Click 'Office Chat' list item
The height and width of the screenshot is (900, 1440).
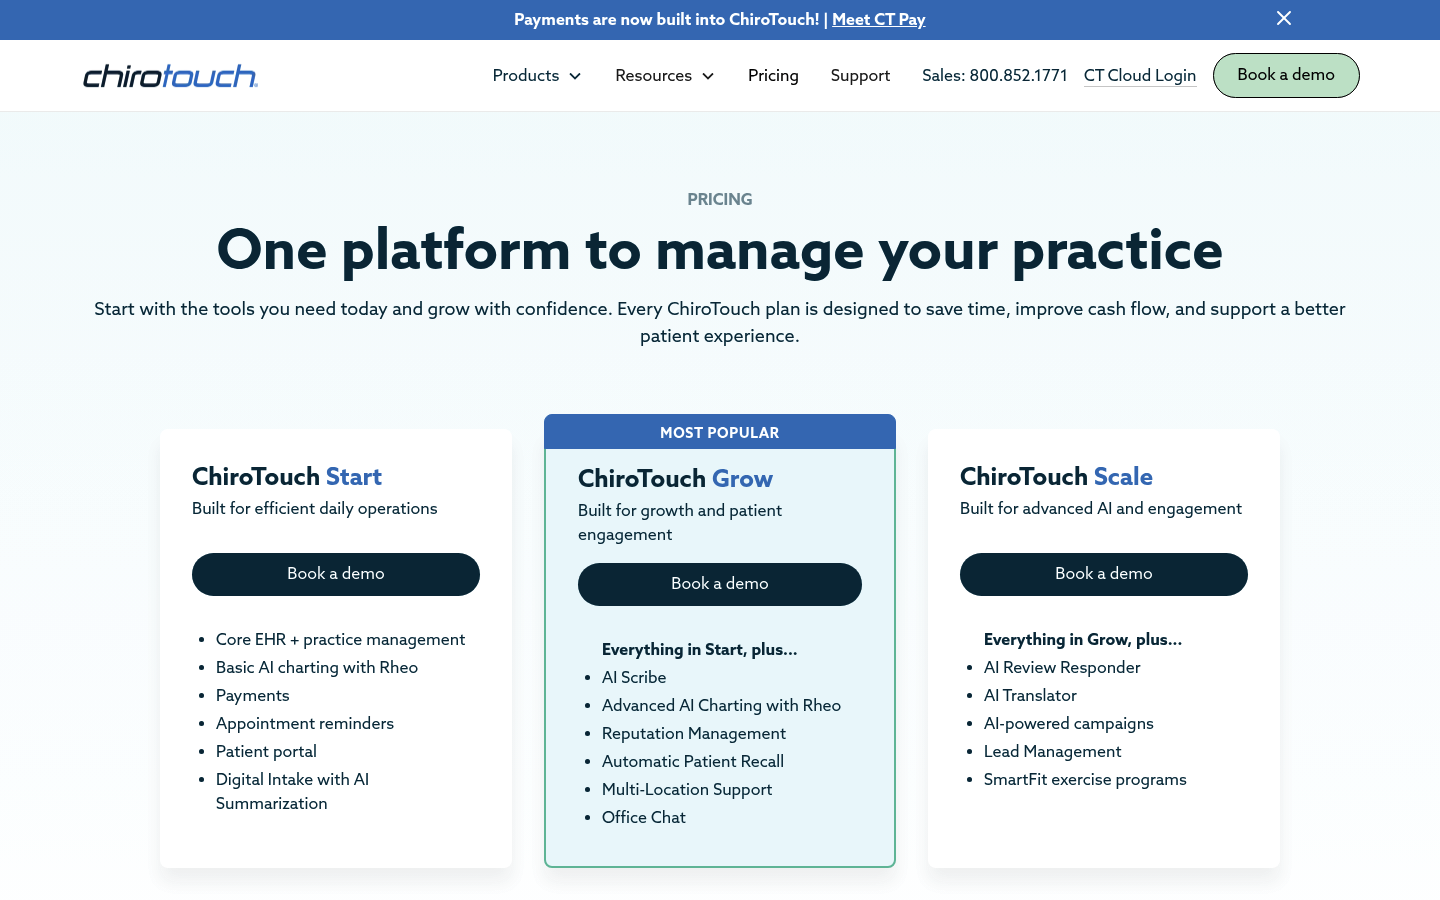644,817
